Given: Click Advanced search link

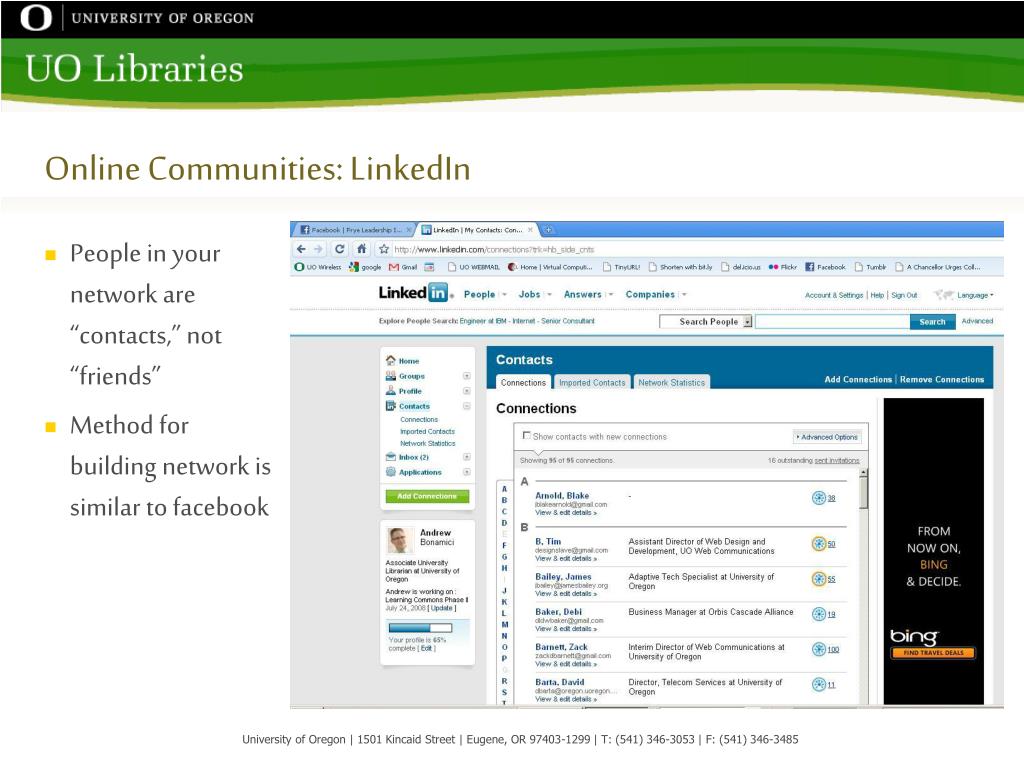Looking at the screenshot, I should [x=977, y=321].
